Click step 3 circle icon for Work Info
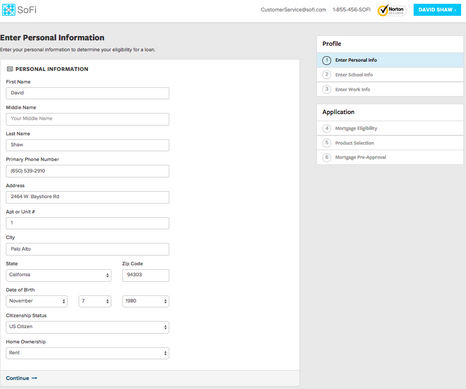466x389 pixels. (x=327, y=89)
